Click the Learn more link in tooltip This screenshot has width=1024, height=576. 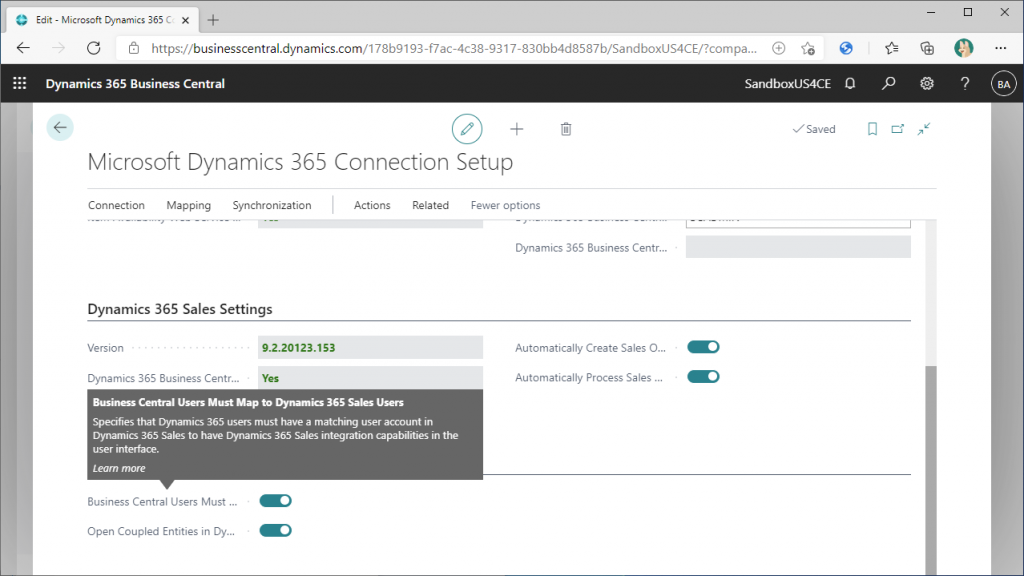[x=119, y=468]
